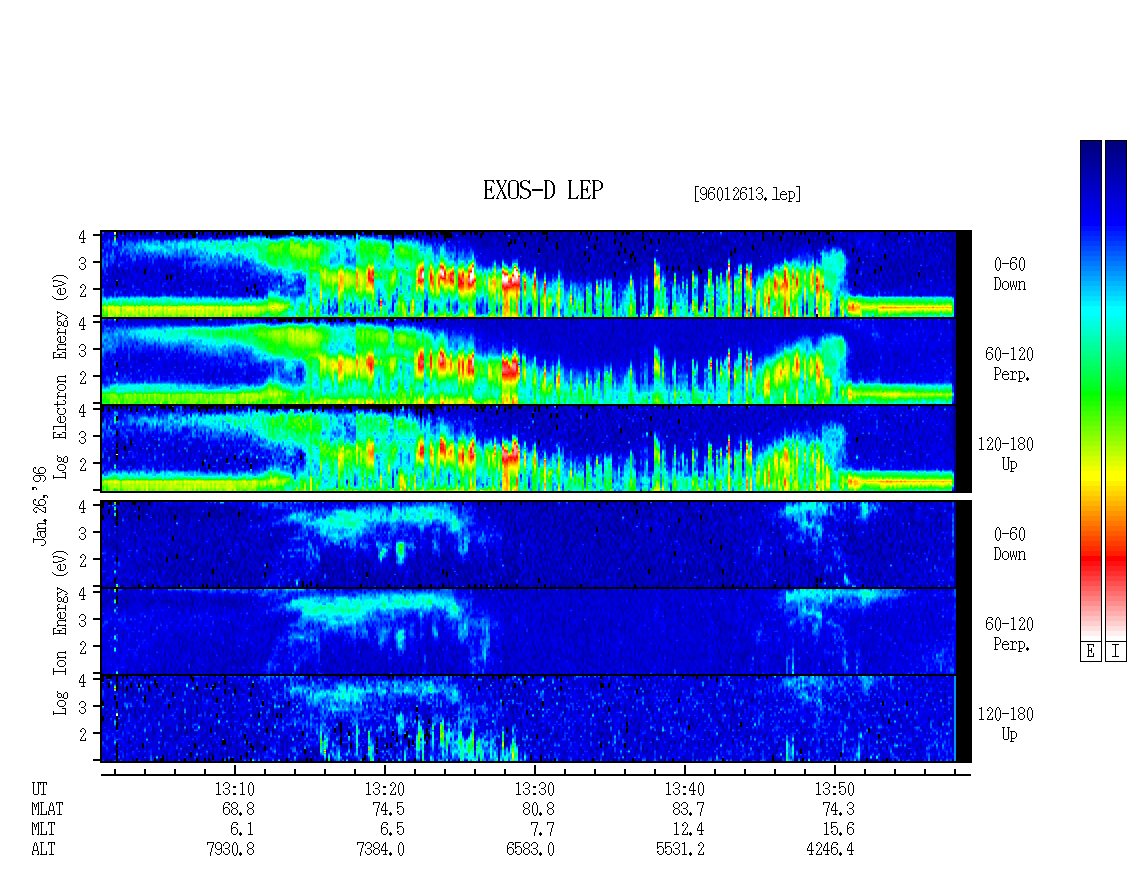Screen dimensions: 1130x875
Task: Select the 13:50 time tick label
Action: click(835, 789)
